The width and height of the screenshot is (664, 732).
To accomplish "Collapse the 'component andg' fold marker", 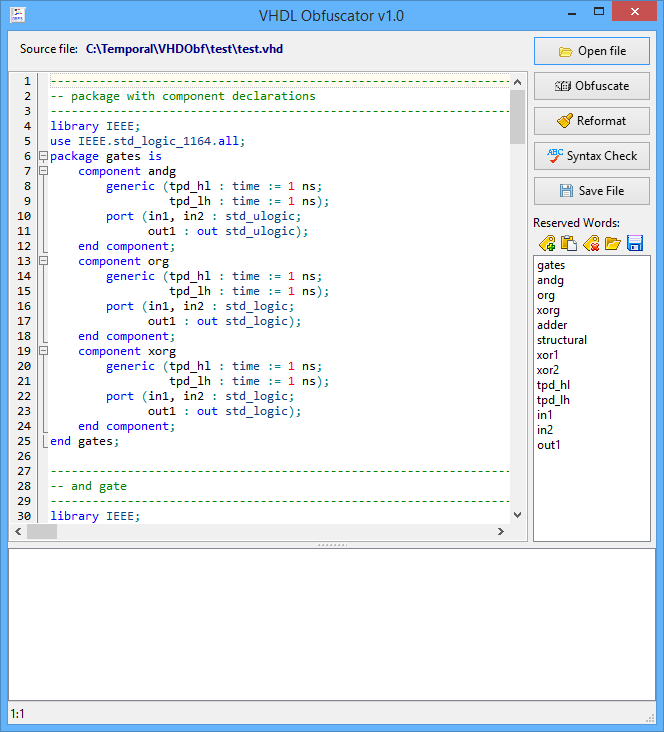I will pos(43,171).
